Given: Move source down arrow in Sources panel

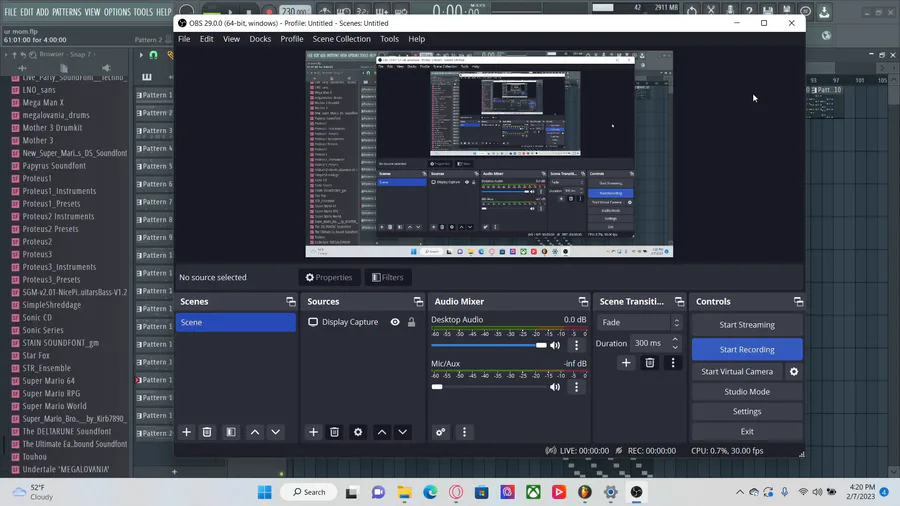Looking at the screenshot, I should [402, 432].
